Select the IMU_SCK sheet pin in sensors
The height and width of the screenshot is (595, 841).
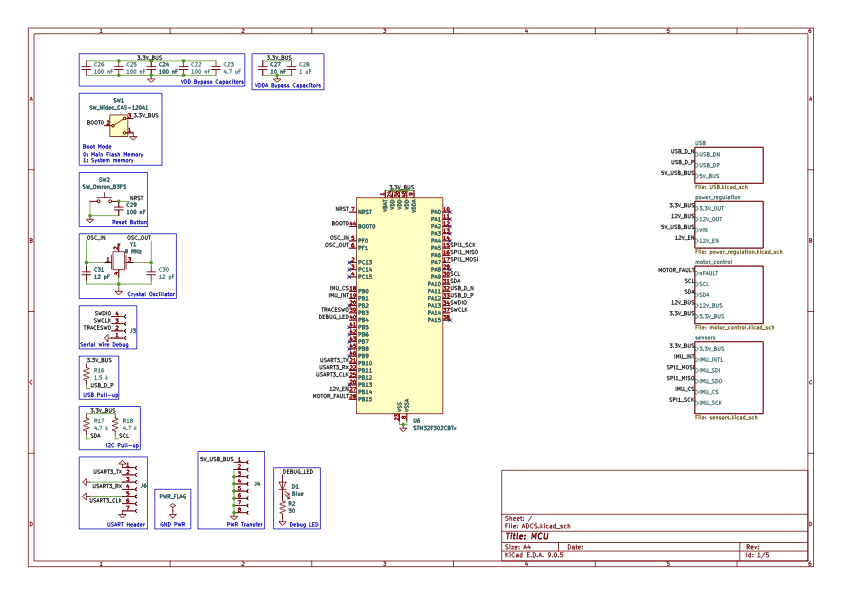(709, 403)
